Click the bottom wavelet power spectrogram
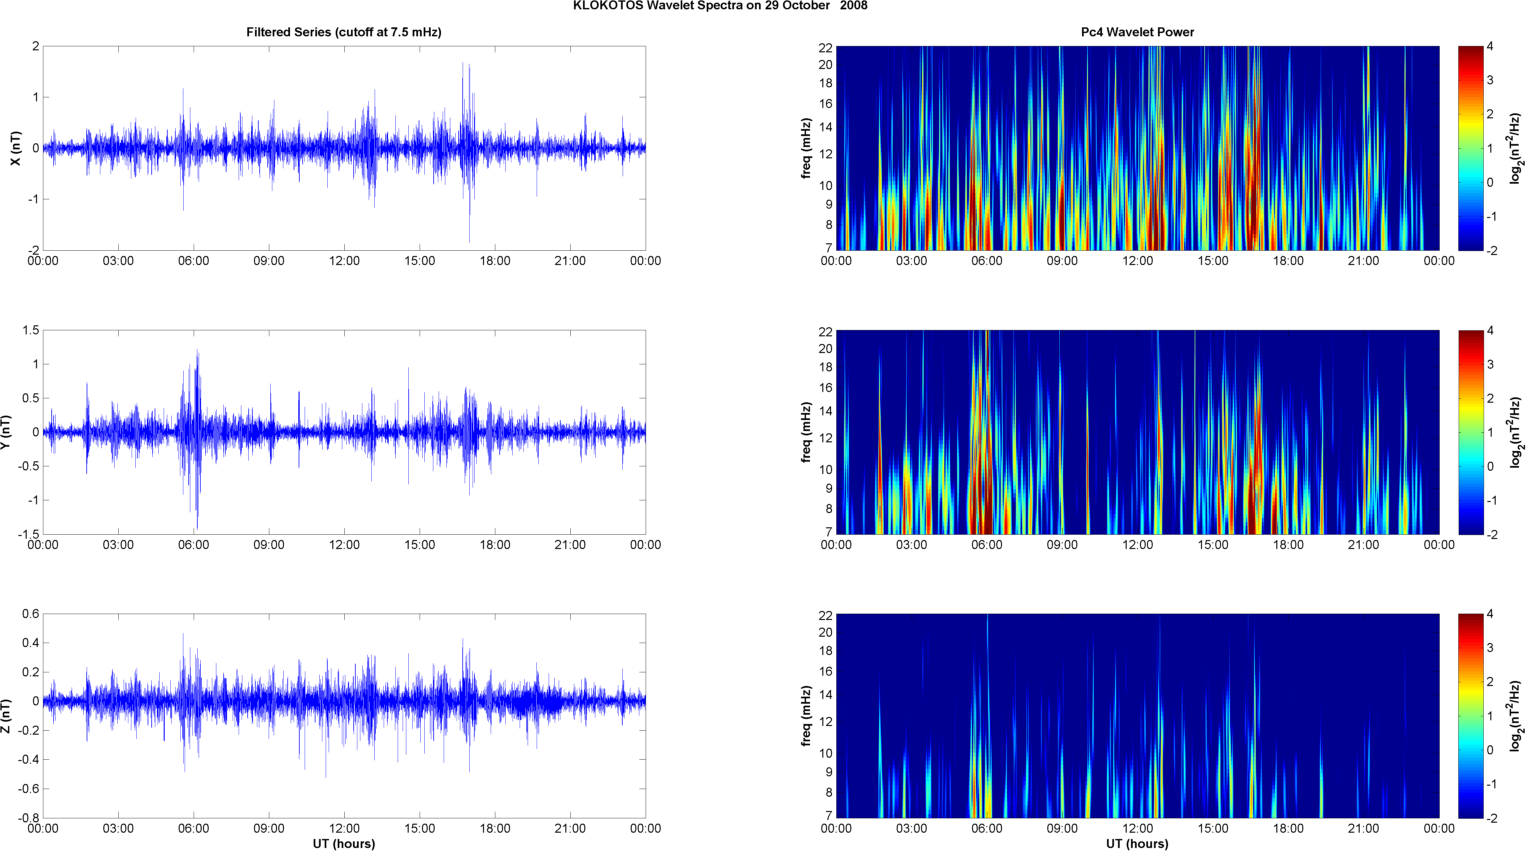Viewport: 1526px width, 851px height. (x=1137, y=715)
